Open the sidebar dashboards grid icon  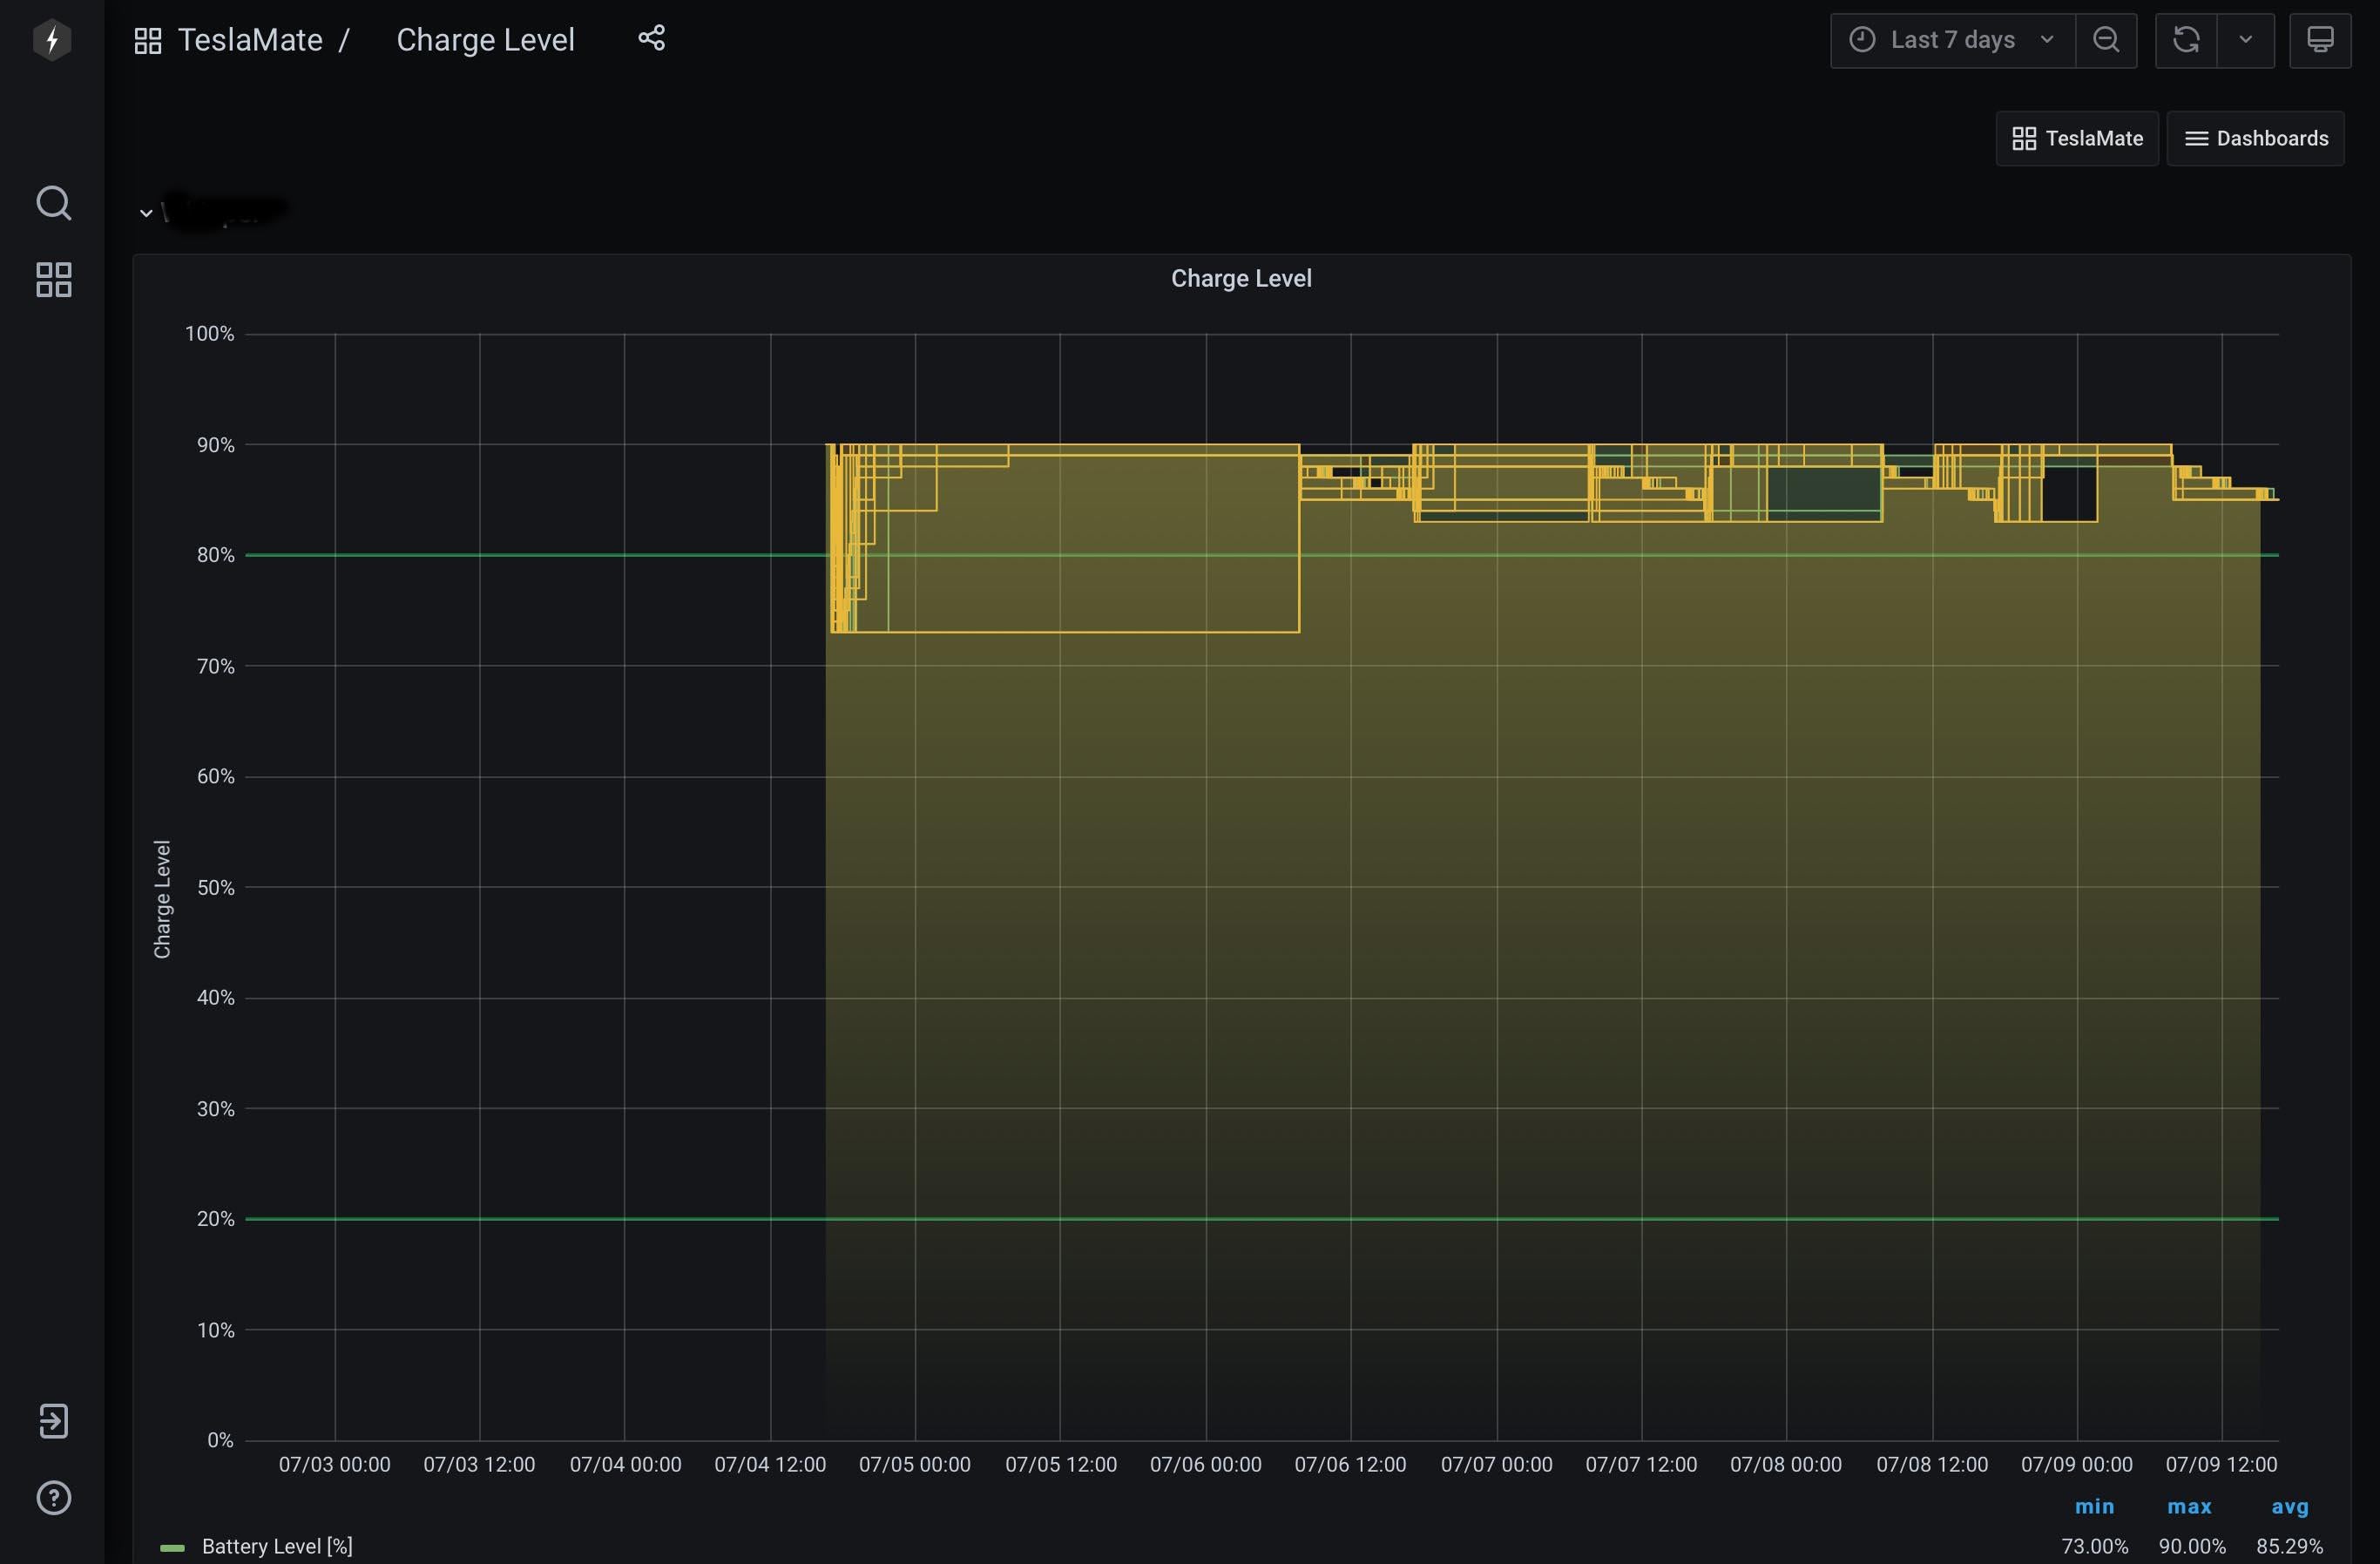tap(53, 280)
